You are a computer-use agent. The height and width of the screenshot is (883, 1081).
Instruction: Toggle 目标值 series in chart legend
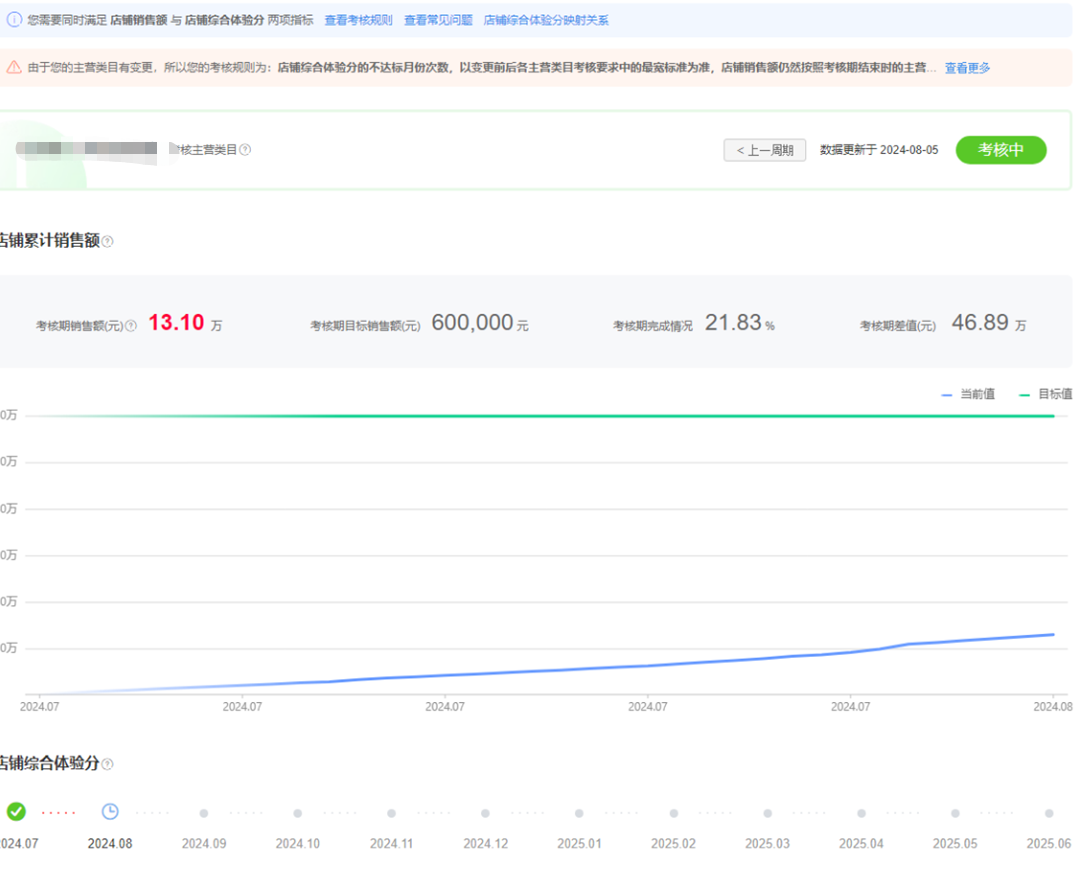pos(1045,395)
